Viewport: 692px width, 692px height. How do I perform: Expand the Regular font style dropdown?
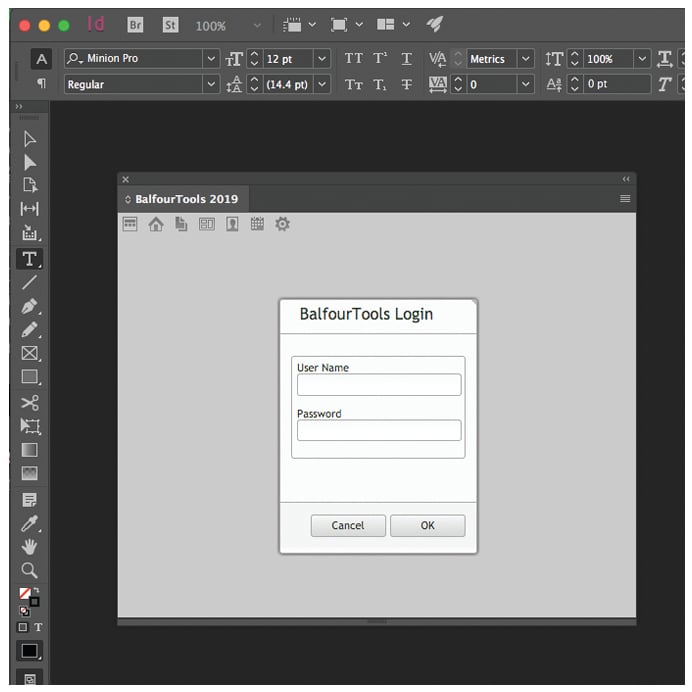coord(211,85)
